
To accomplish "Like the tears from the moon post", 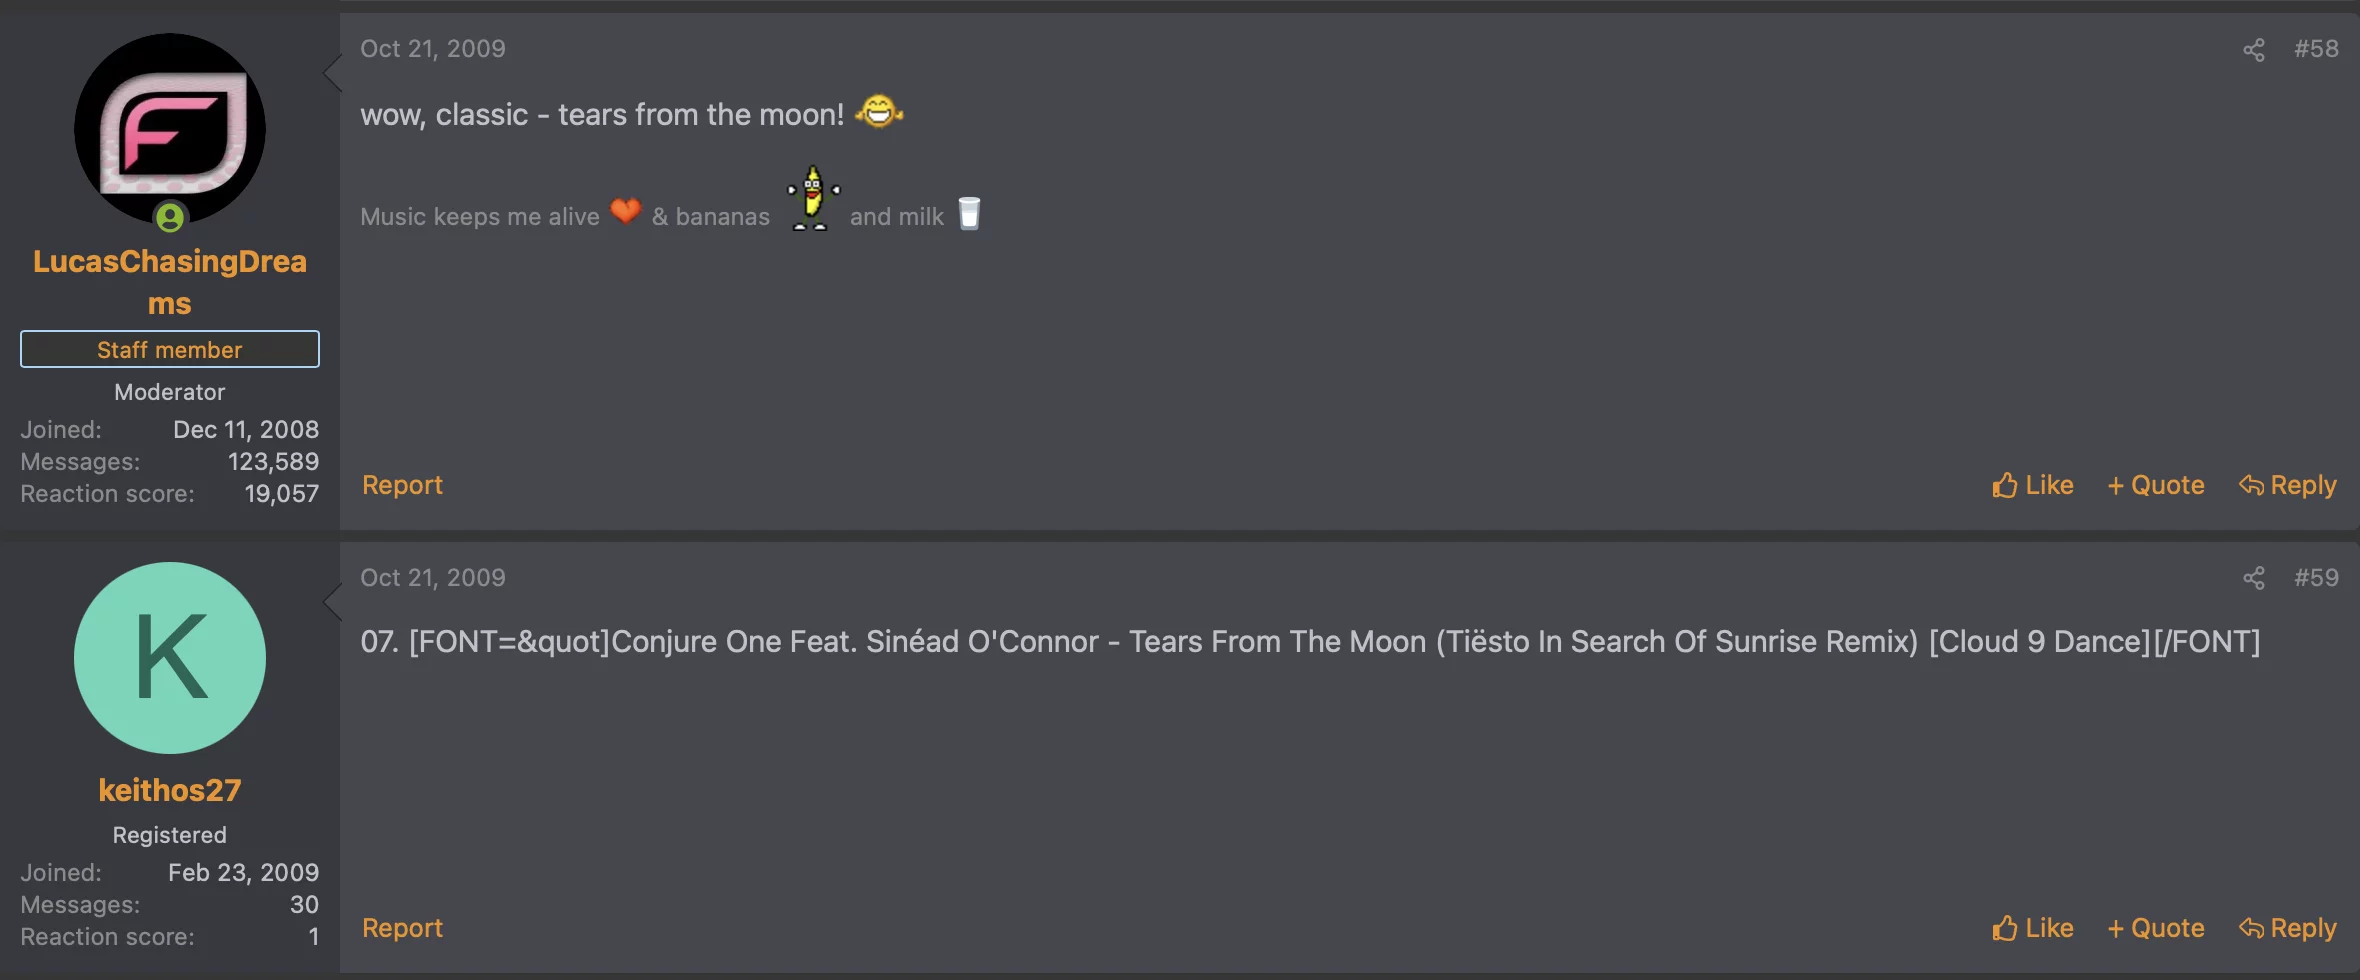I will coord(2032,485).
